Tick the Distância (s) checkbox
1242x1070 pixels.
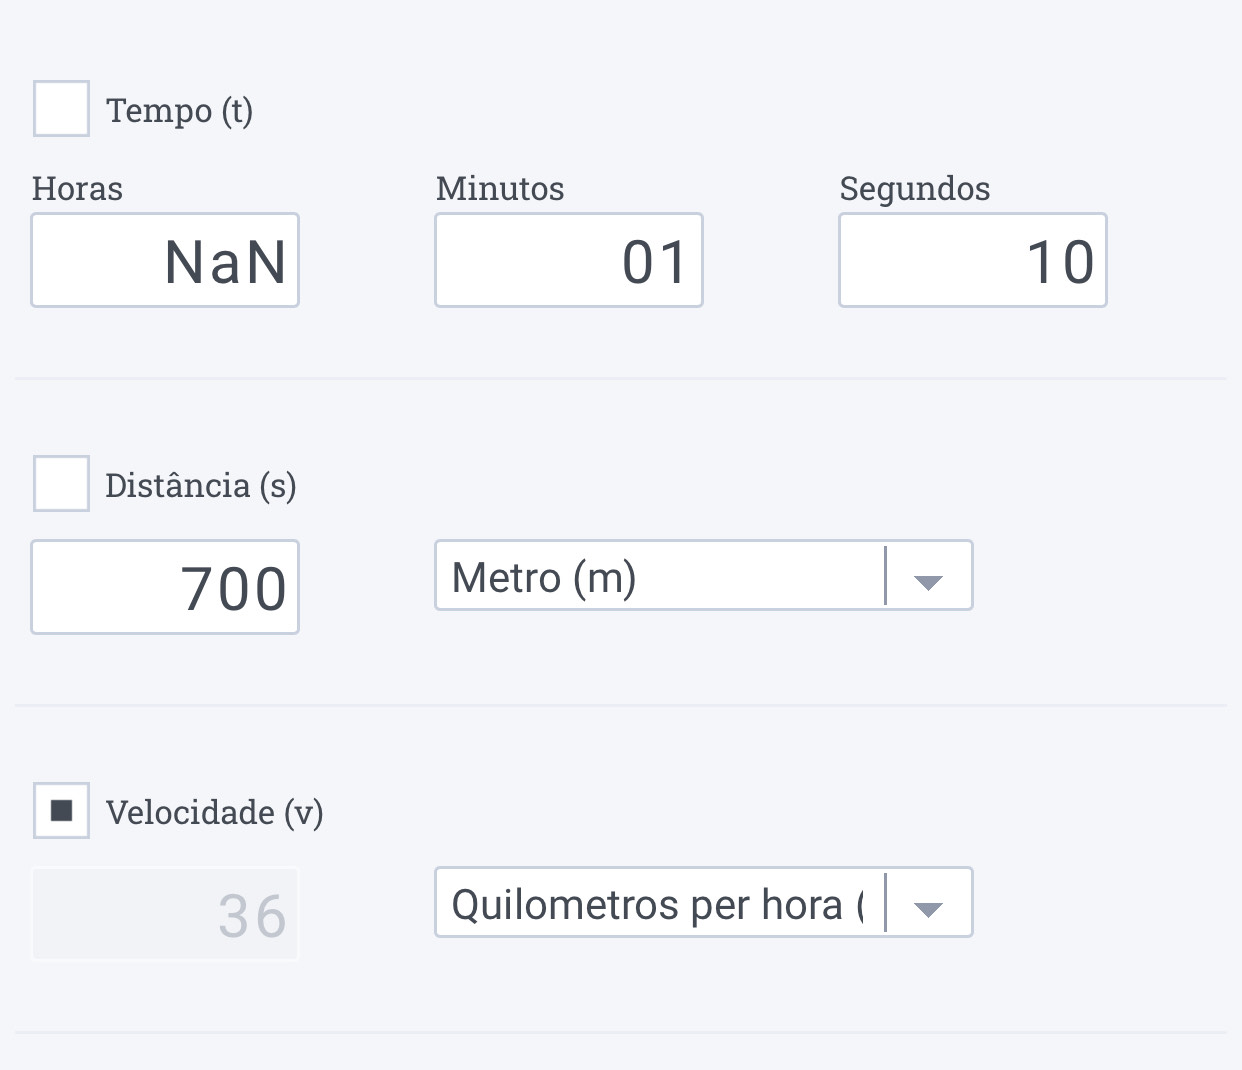click(x=61, y=484)
